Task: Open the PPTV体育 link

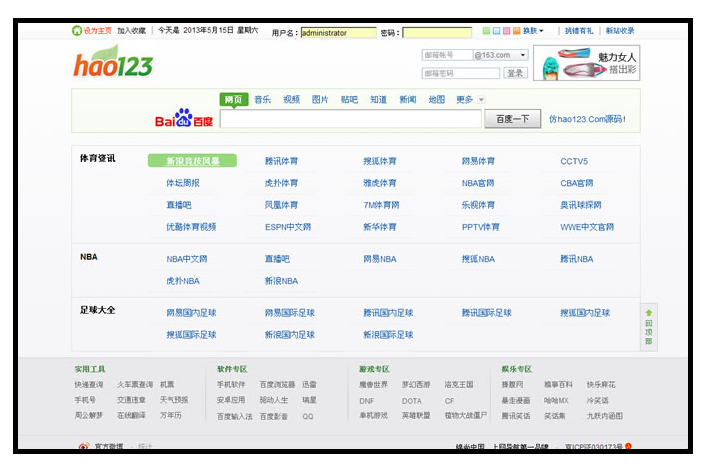Action: coord(480,227)
